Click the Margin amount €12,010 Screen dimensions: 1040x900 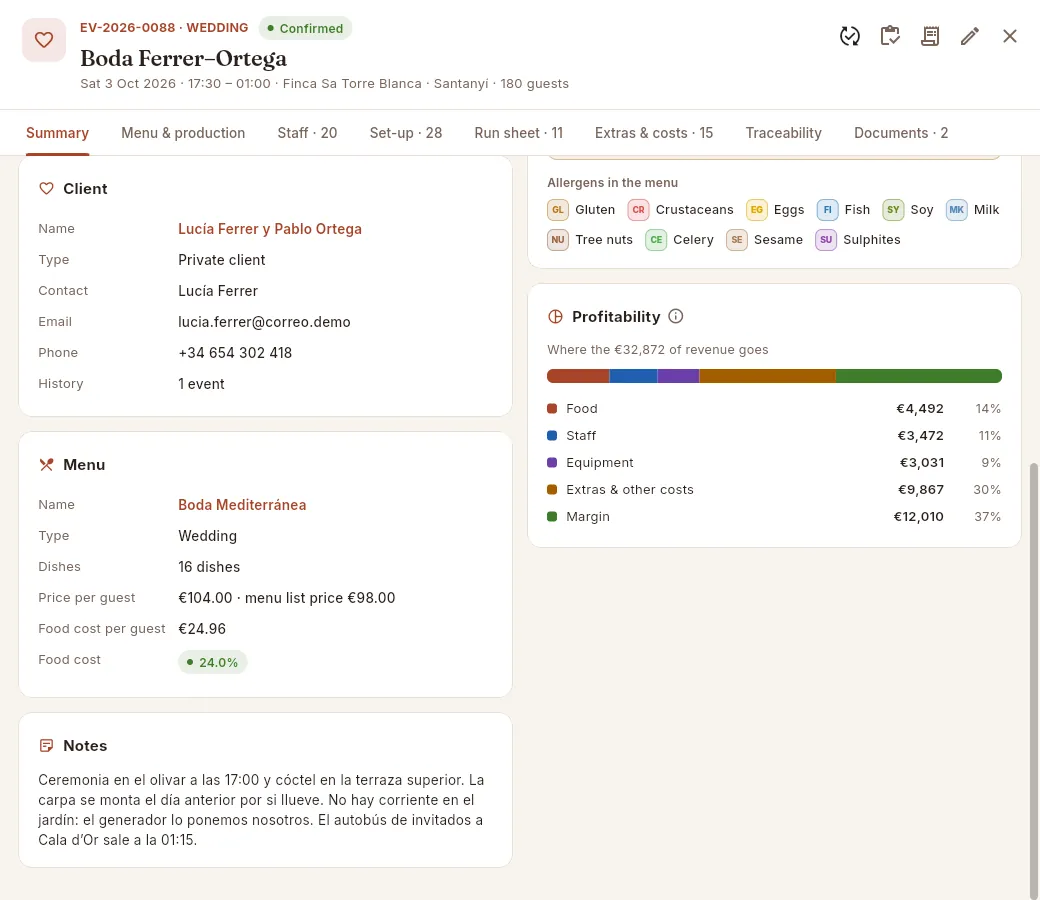point(919,517)
